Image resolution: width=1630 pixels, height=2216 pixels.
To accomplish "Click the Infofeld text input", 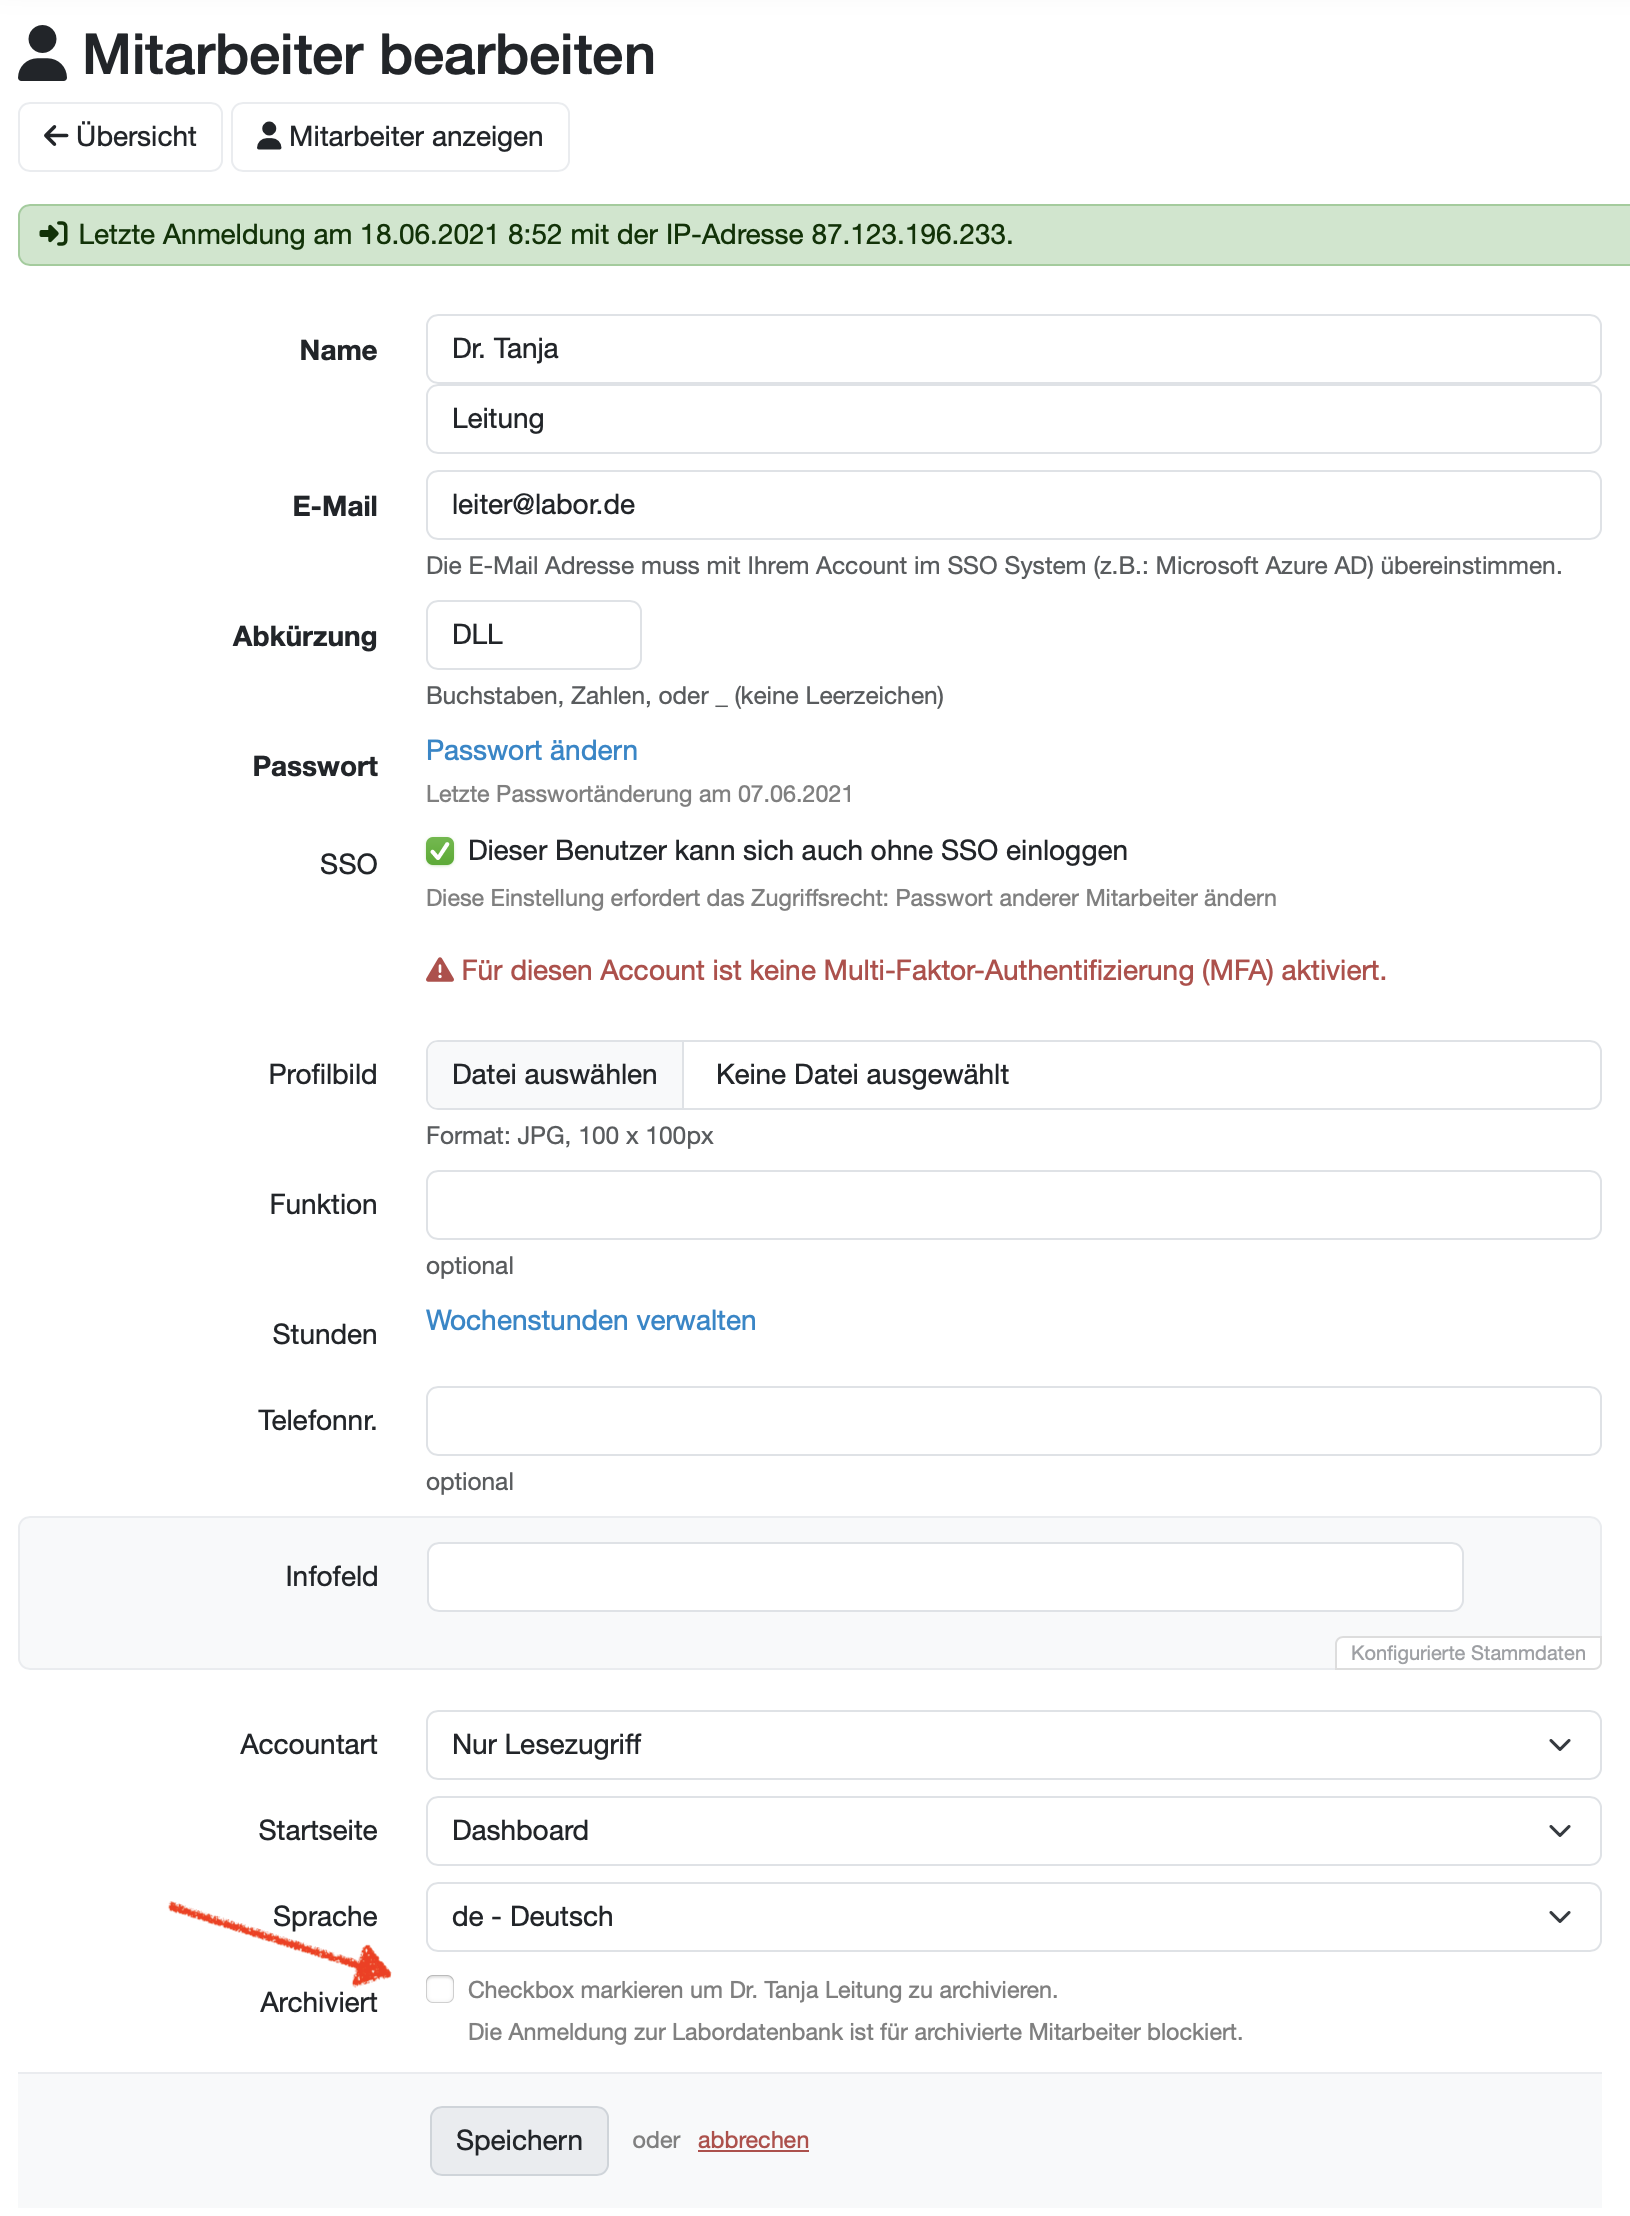I will 944,1577.
